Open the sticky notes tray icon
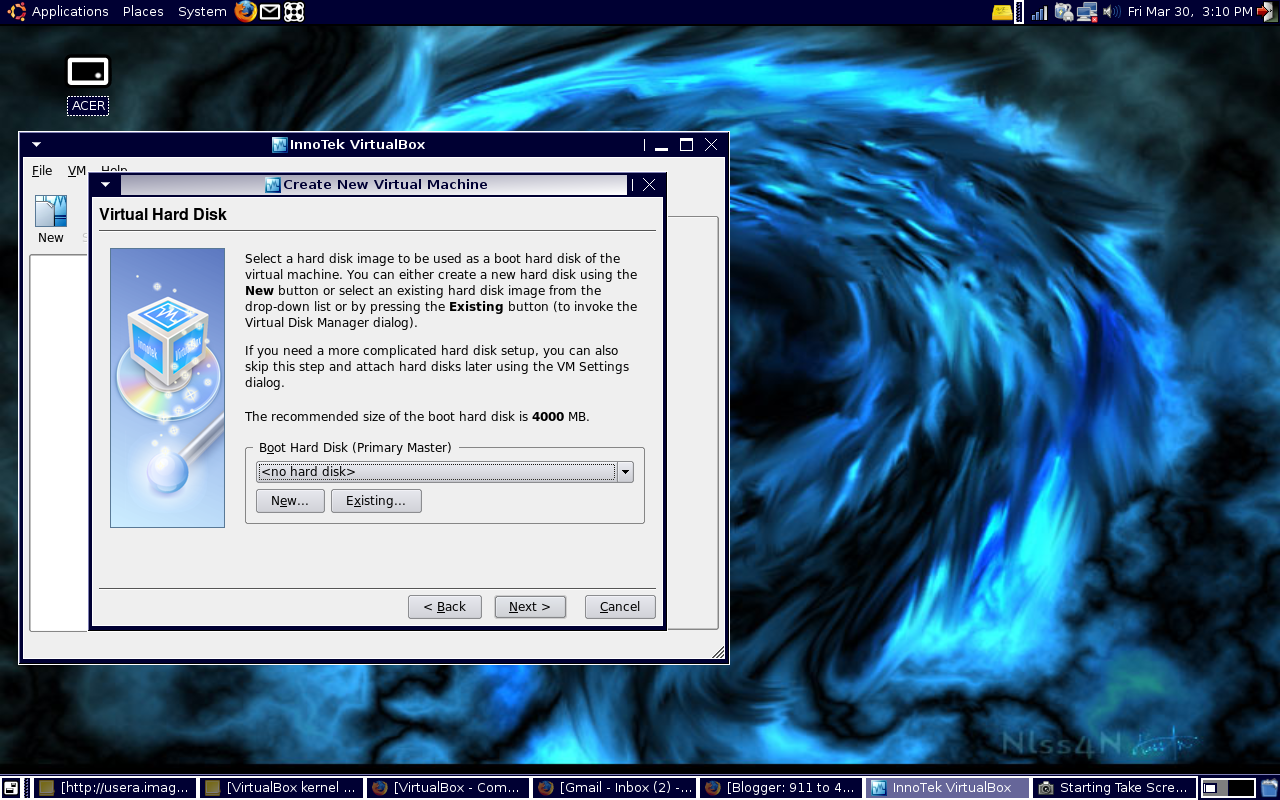 [x=1001, y=12]
